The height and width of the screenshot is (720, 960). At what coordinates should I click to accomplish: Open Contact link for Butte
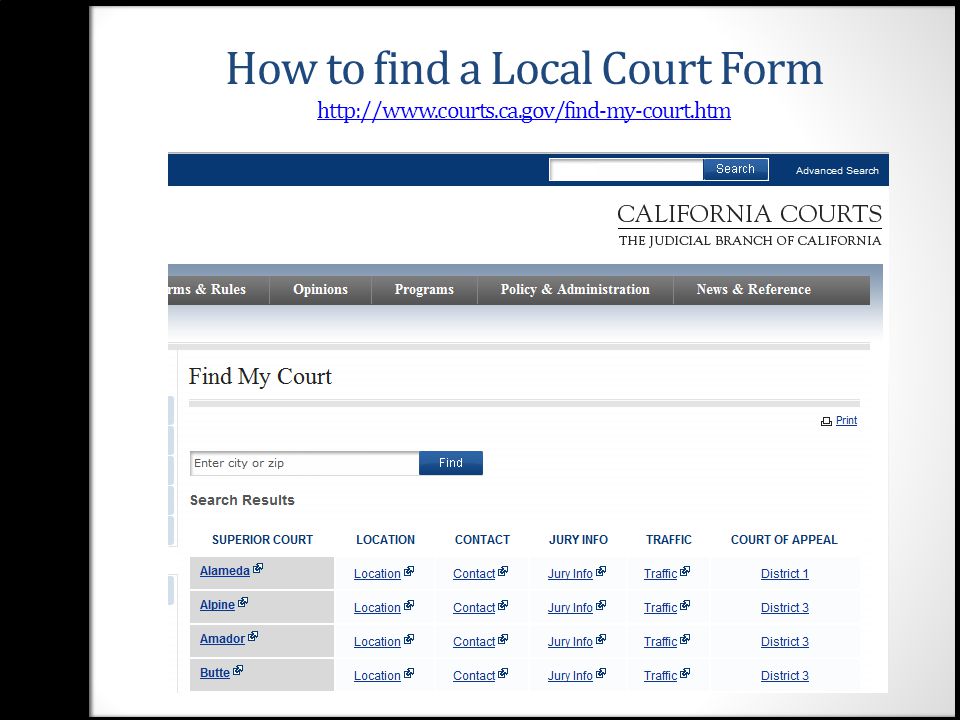click(x=474, y=676)
